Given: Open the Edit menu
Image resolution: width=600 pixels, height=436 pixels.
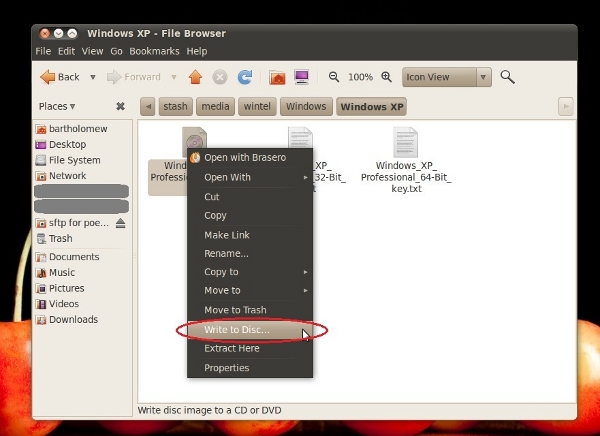Looking at the screenshot, I should click(x=66, y=51).
